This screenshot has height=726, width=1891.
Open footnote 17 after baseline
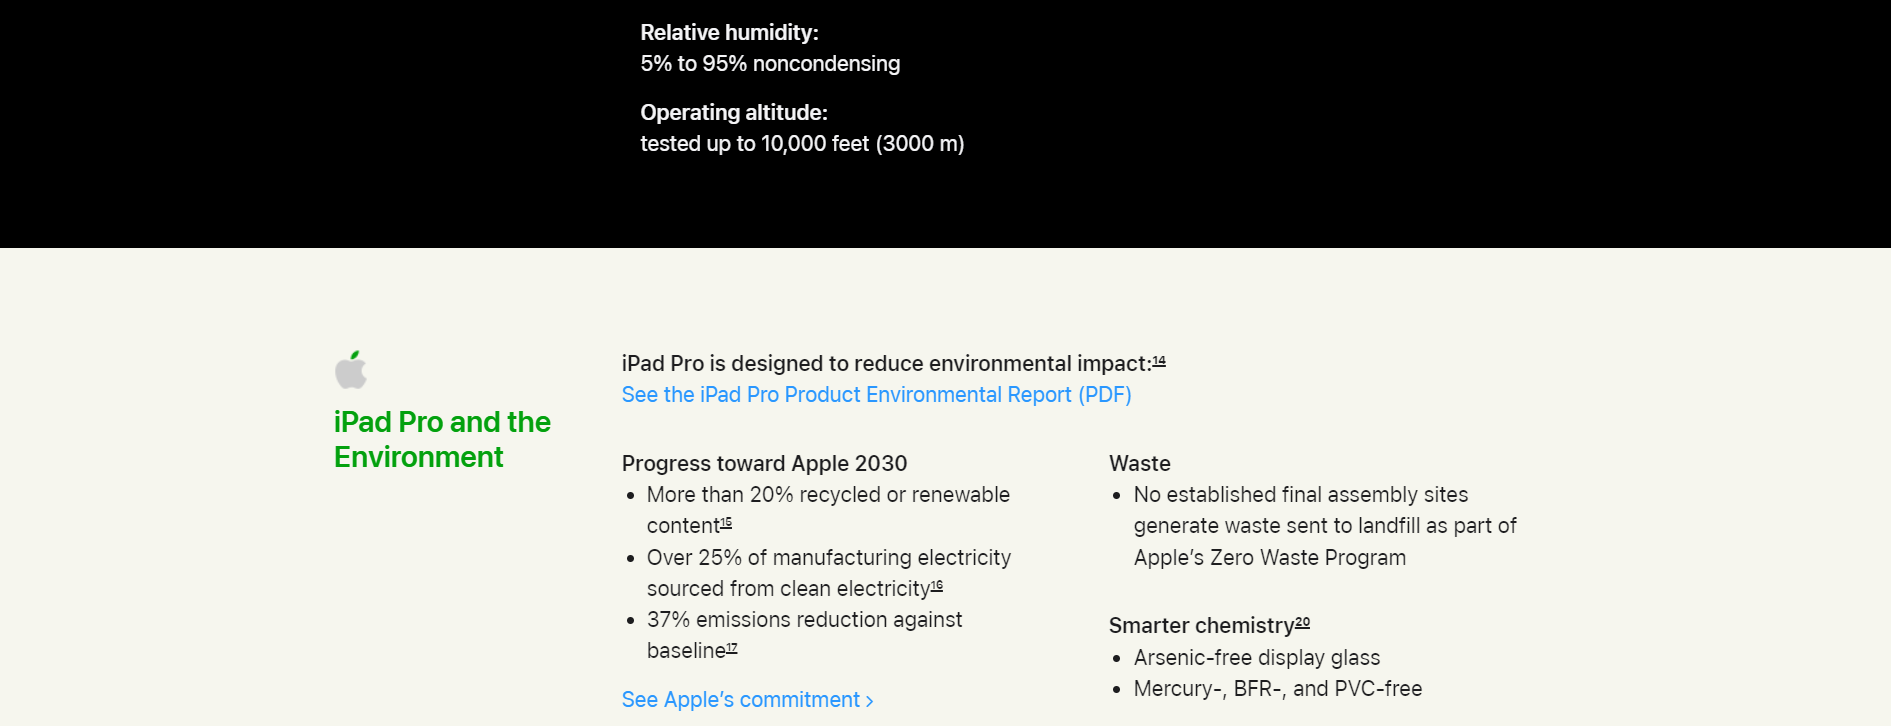click(x=732, y=648)
